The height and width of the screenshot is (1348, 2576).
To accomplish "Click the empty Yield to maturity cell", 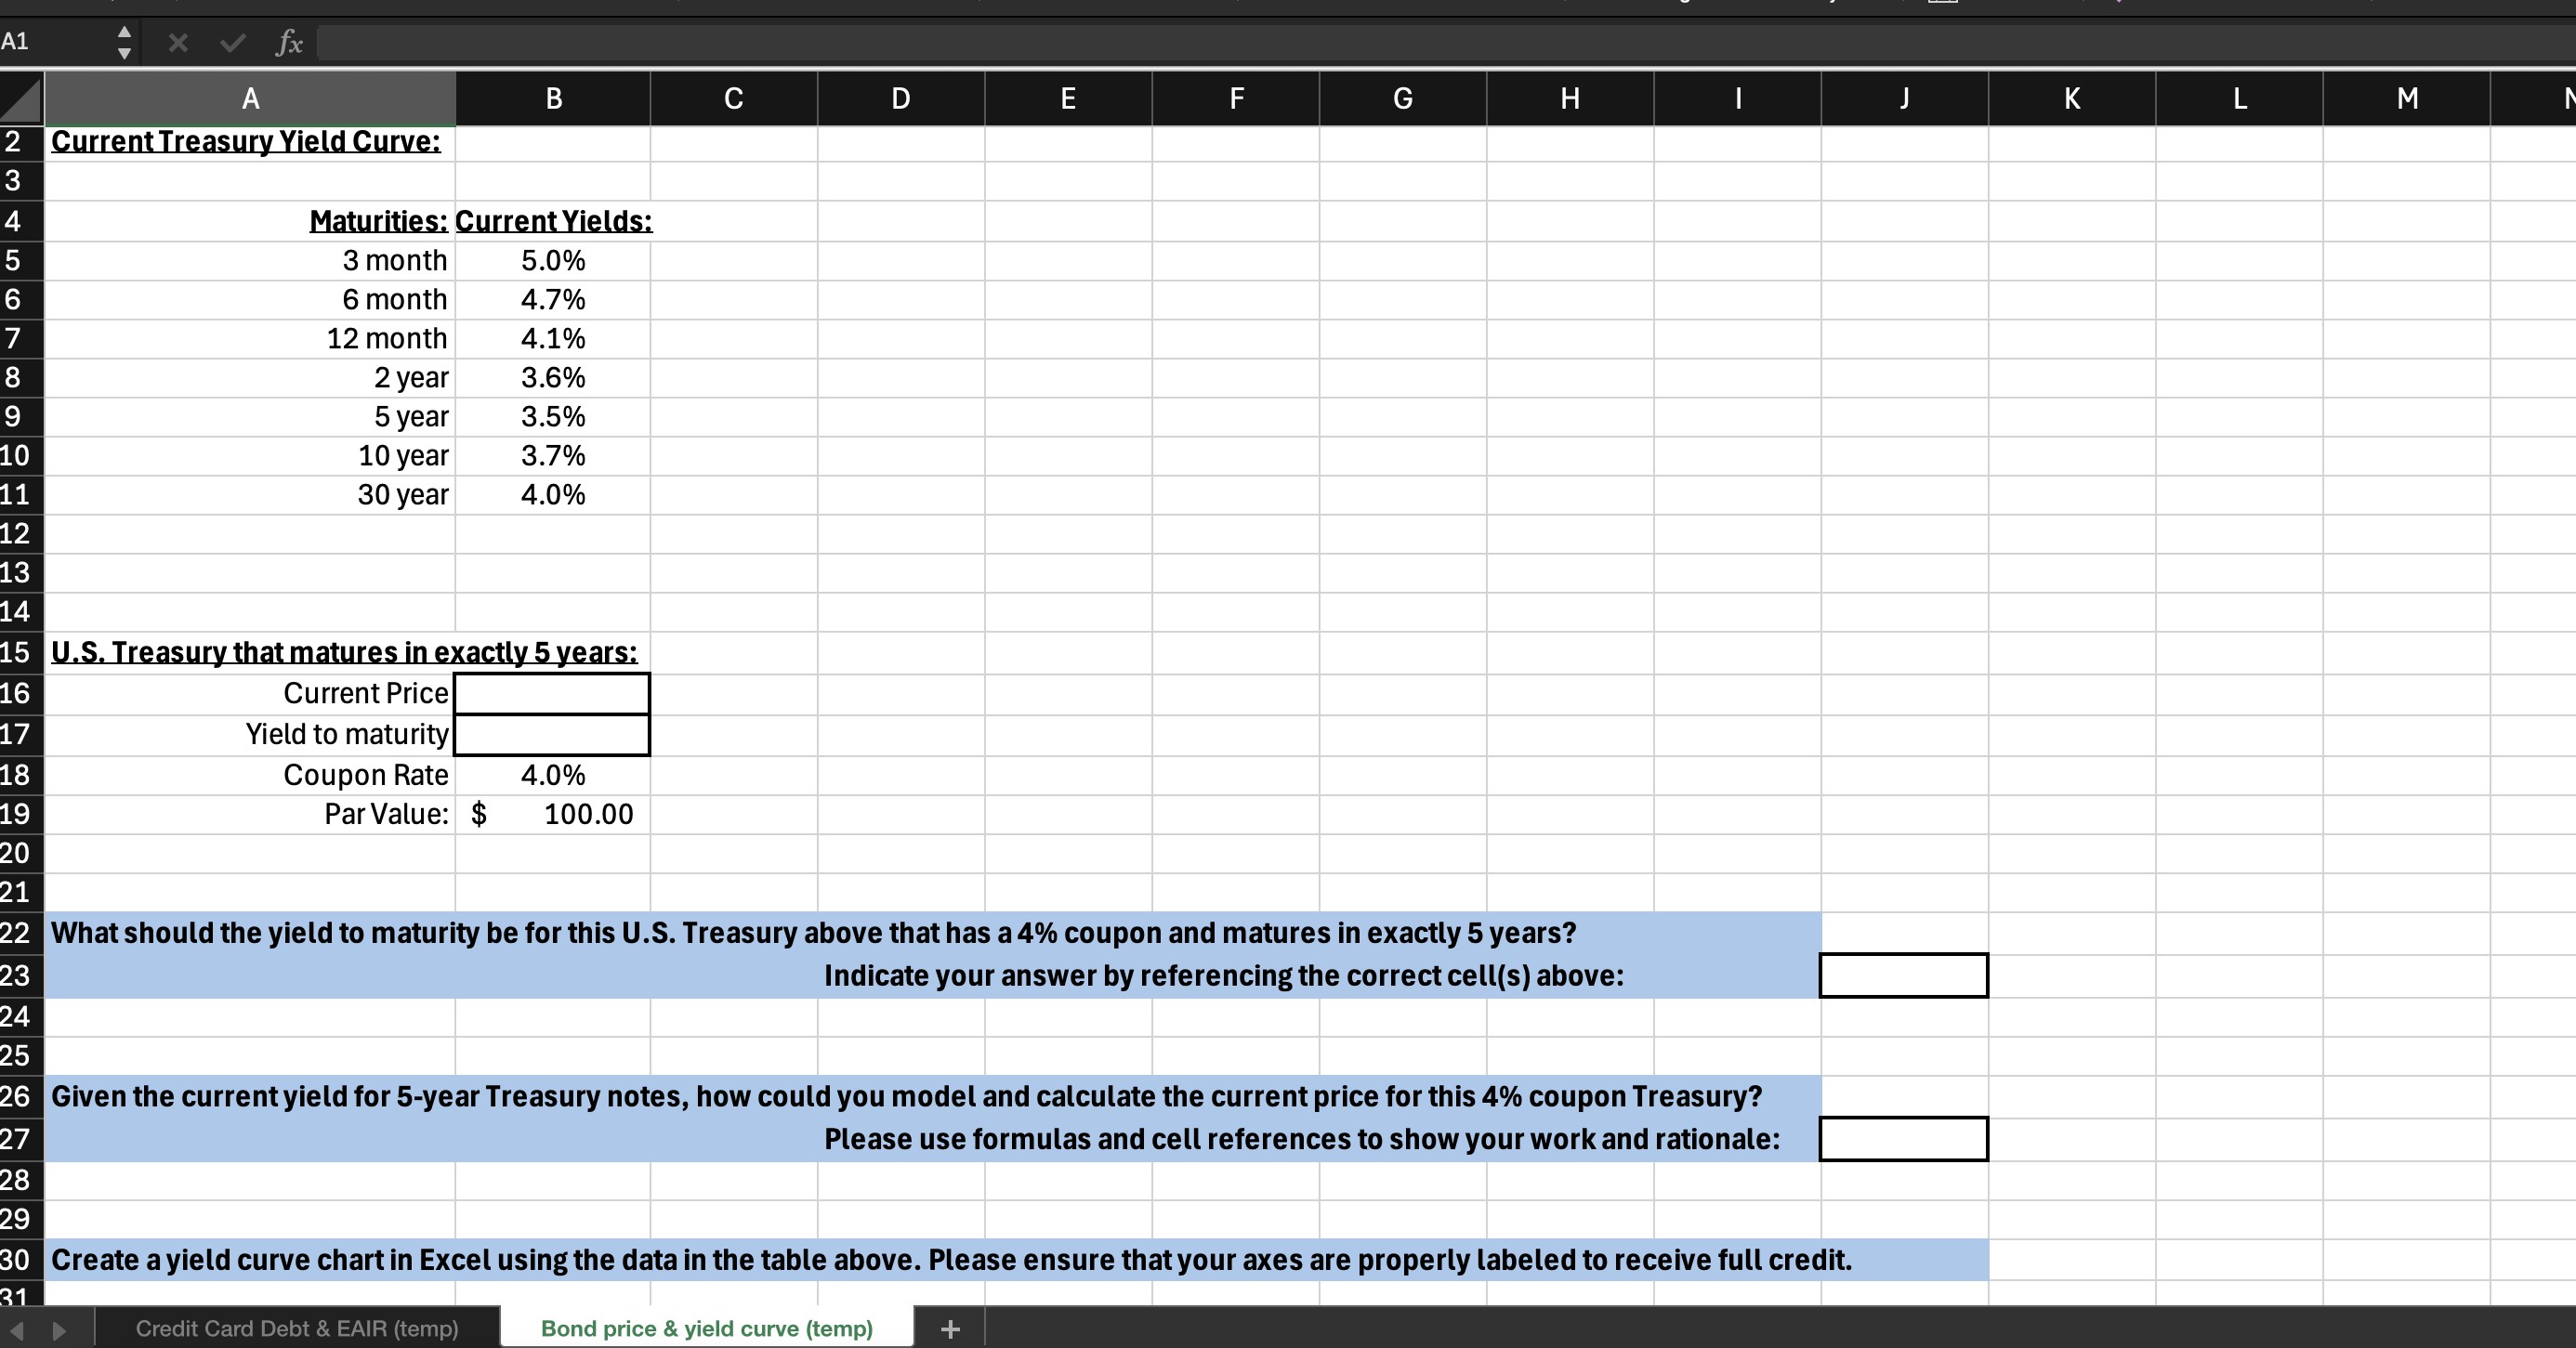I will point(551,734).
